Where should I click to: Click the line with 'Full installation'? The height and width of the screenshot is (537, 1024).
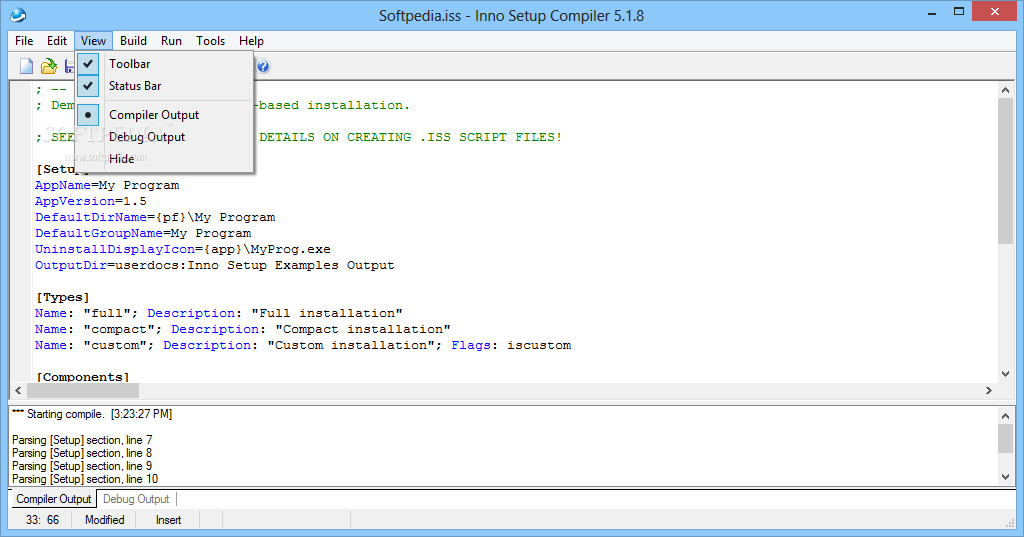pos(219,314)
